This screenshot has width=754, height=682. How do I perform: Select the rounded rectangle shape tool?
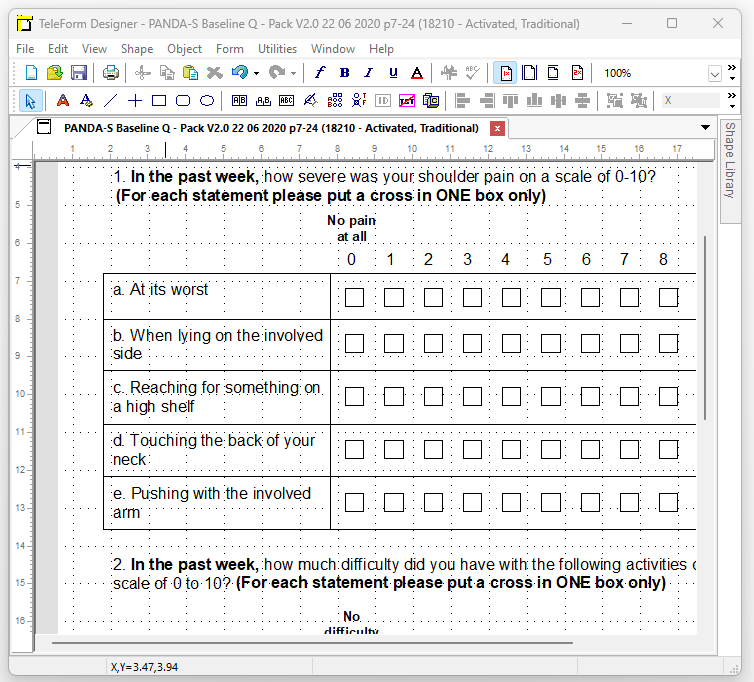[183, 101]
